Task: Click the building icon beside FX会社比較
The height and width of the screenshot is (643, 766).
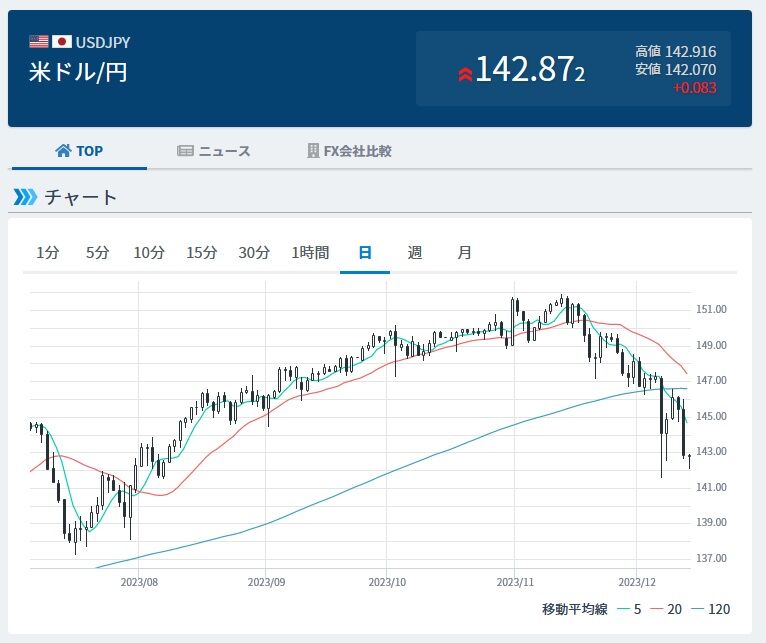Action: 313,151
